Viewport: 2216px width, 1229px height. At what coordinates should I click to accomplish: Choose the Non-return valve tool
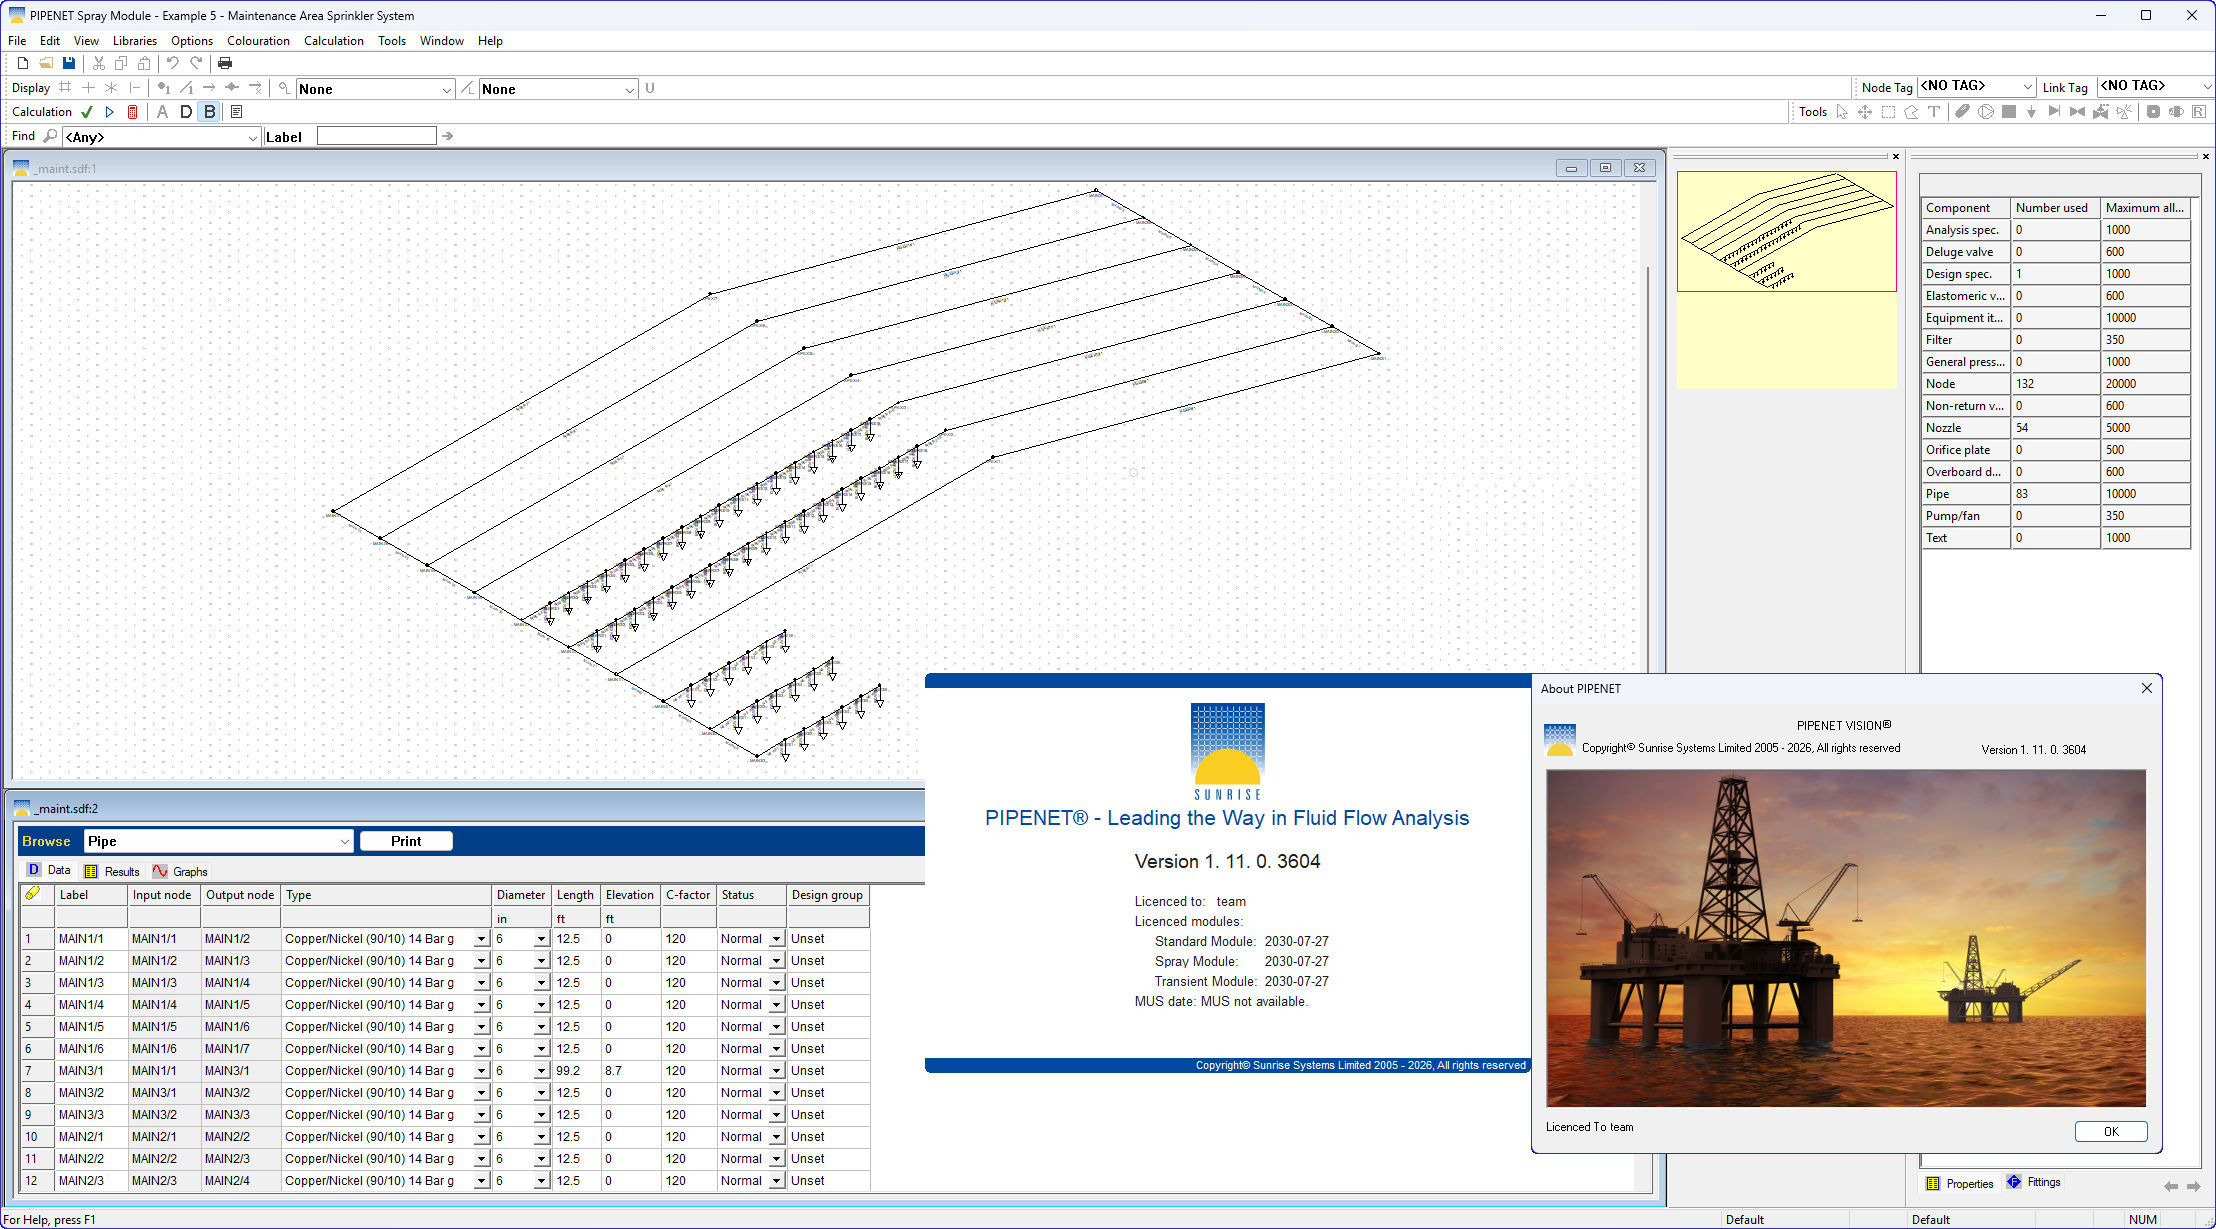pyautogui.click(x=2055, y=112)
